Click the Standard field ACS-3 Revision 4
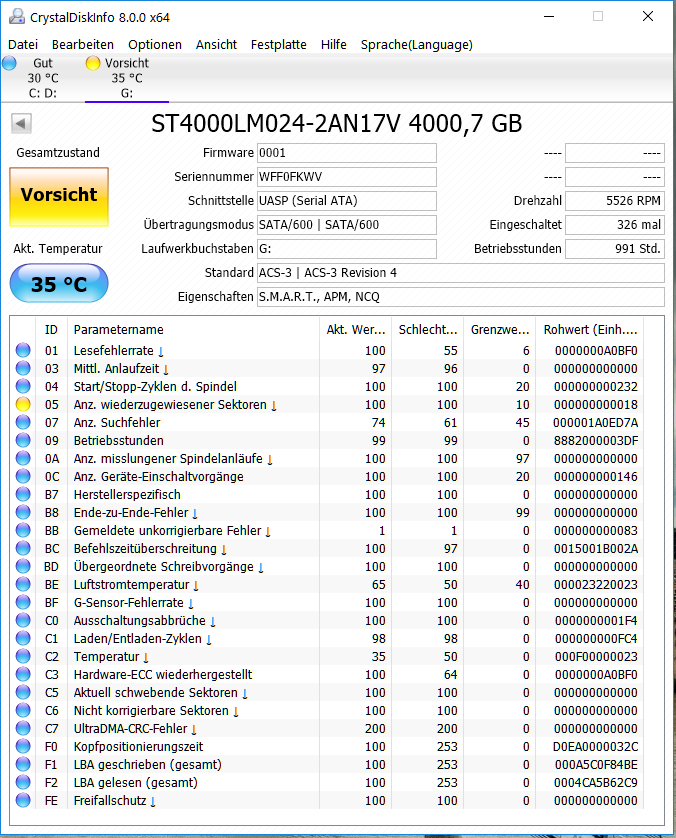This screenshot has width=676, height=838. pos(461,273)
